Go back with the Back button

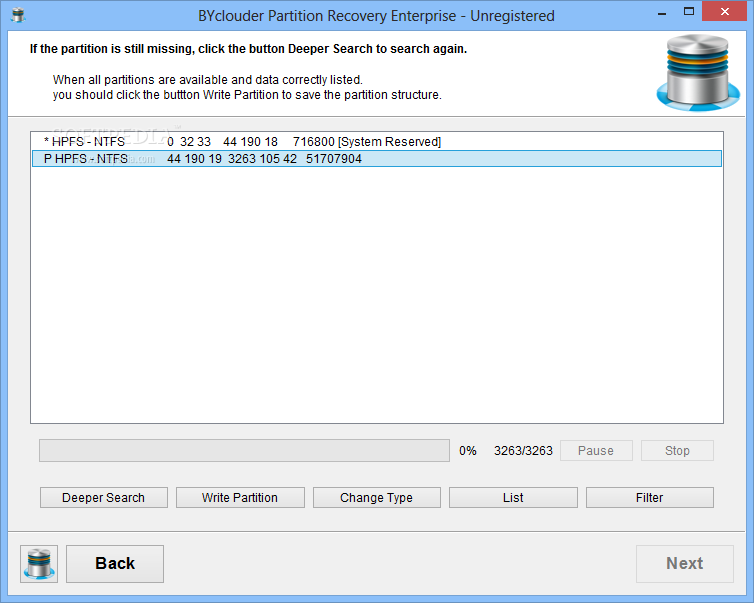(115, 564)
